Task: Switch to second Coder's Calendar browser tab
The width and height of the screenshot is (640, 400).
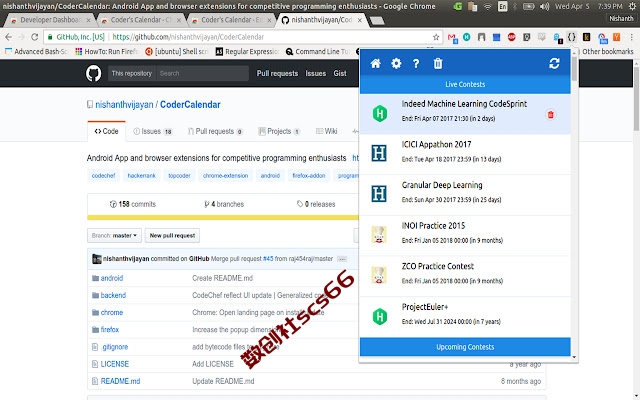Action: (141, 20)
